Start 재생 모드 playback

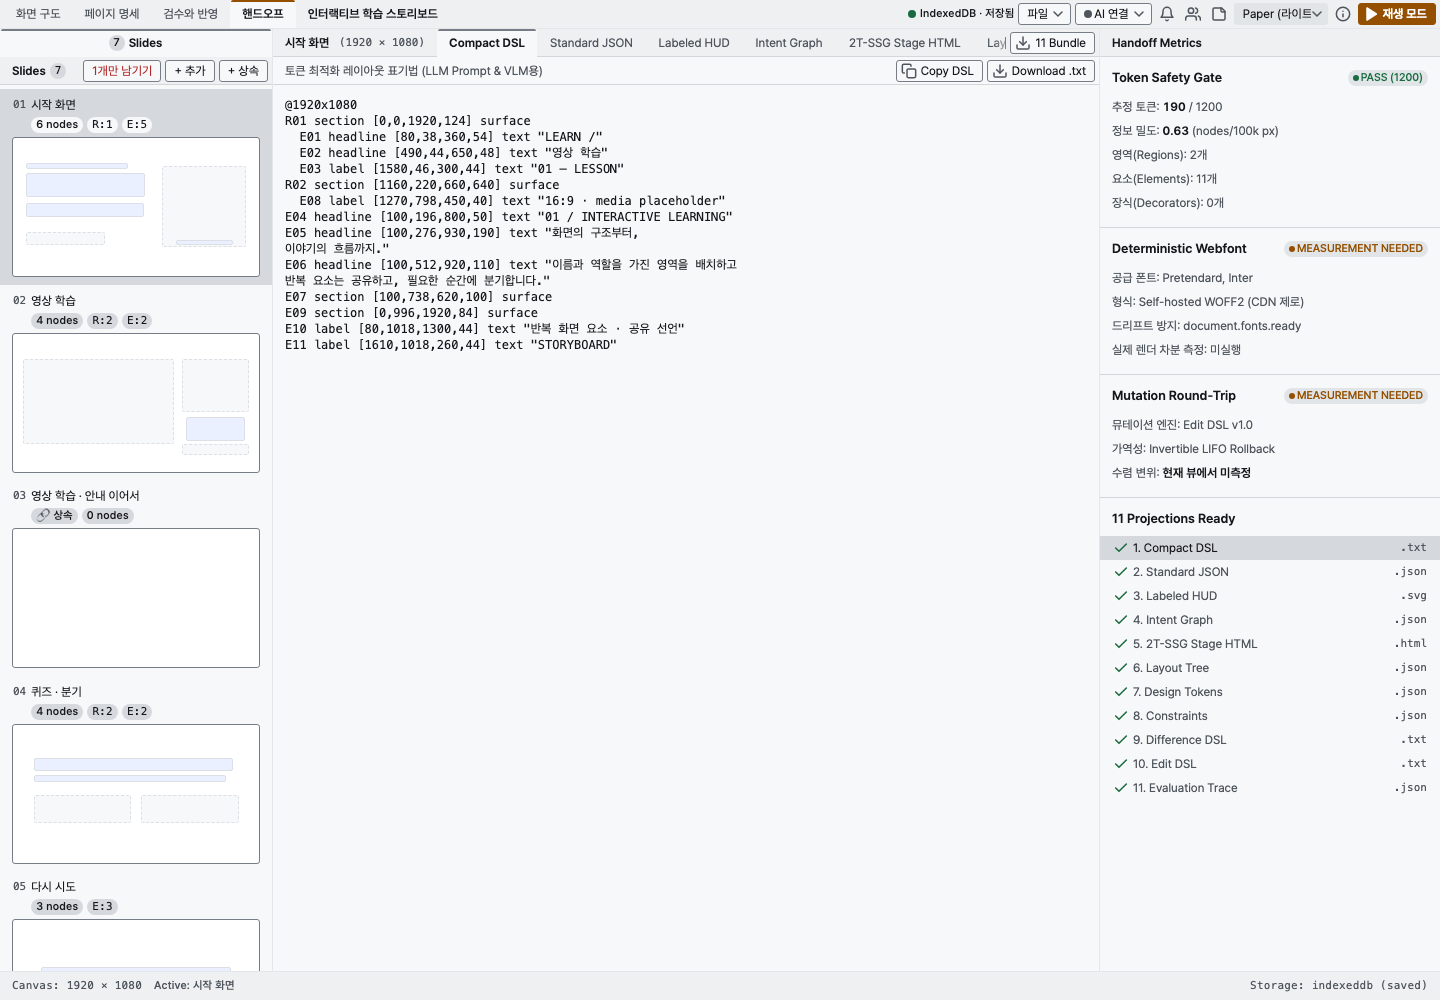point(1397,14)
